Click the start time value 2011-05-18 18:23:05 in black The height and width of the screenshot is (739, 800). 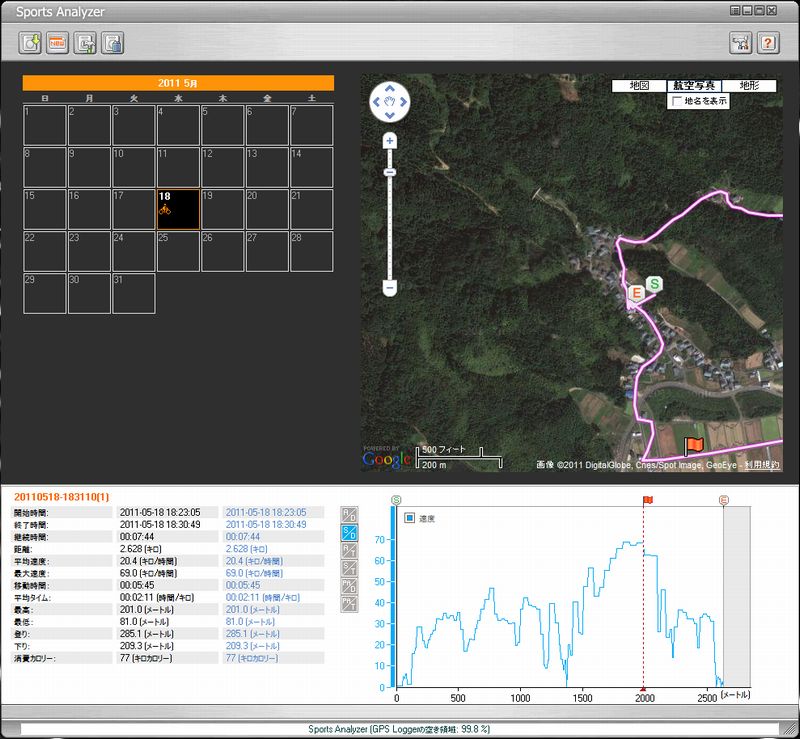pos(160,512)
